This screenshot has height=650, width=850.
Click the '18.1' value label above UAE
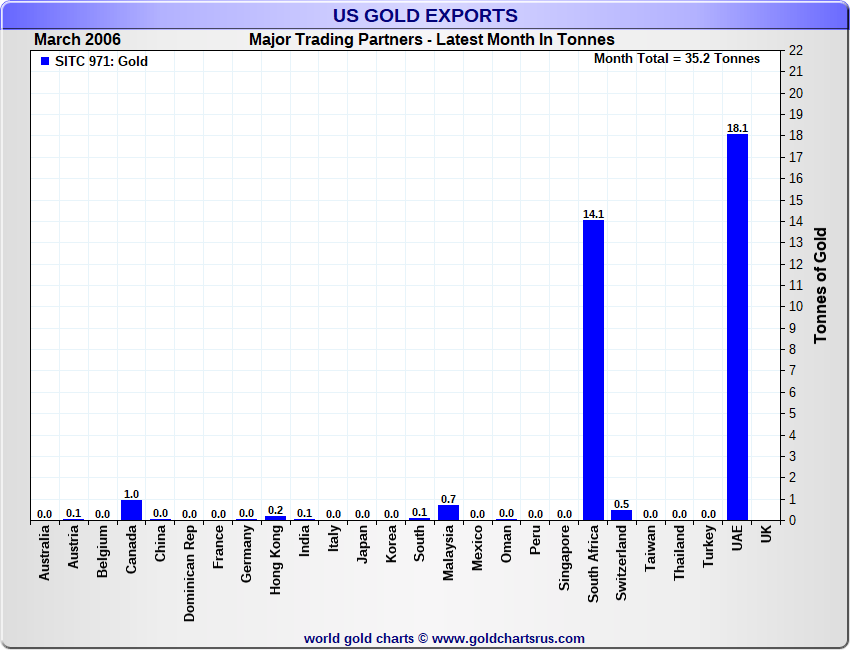(x=737, y=128)
